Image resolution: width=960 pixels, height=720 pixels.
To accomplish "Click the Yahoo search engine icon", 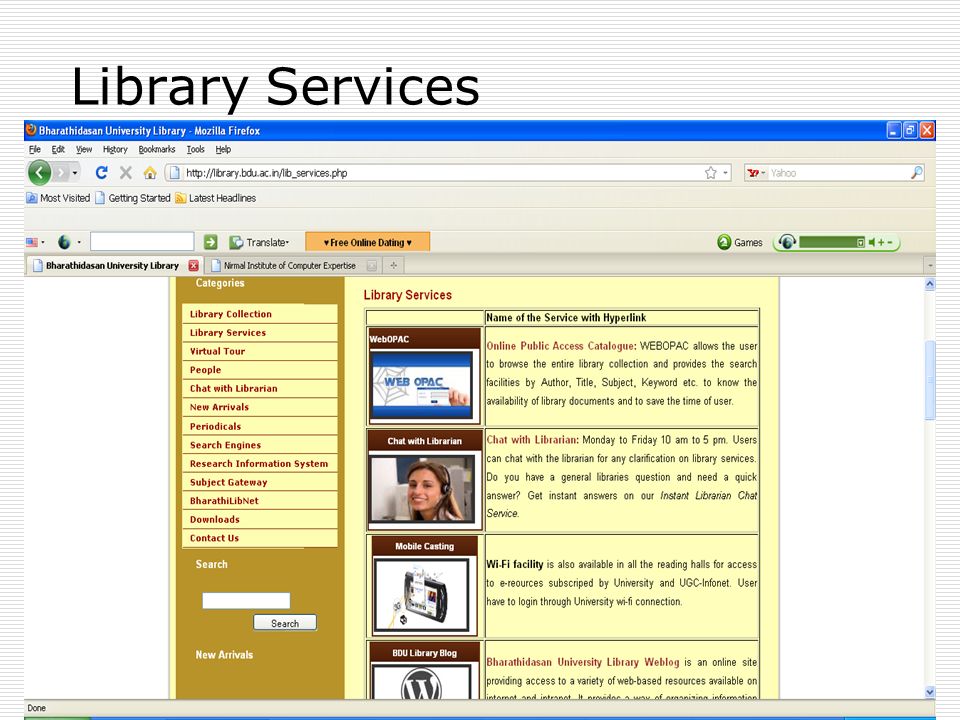I will (753, 173).
